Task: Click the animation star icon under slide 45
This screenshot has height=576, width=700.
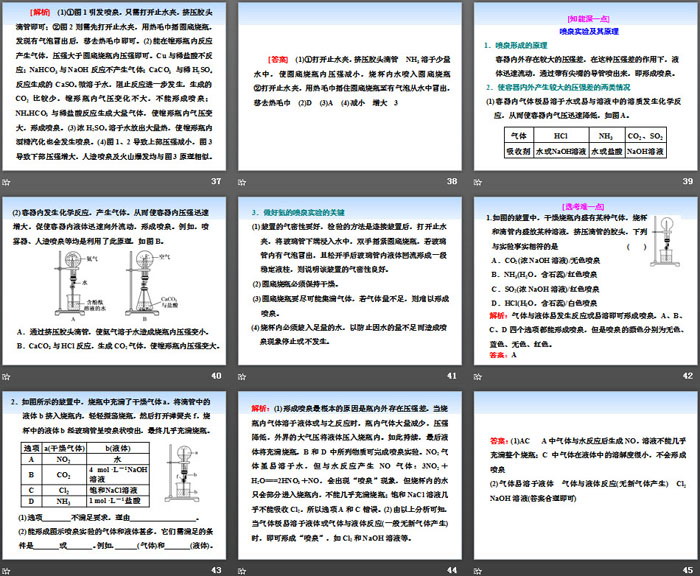Action: 479,569
